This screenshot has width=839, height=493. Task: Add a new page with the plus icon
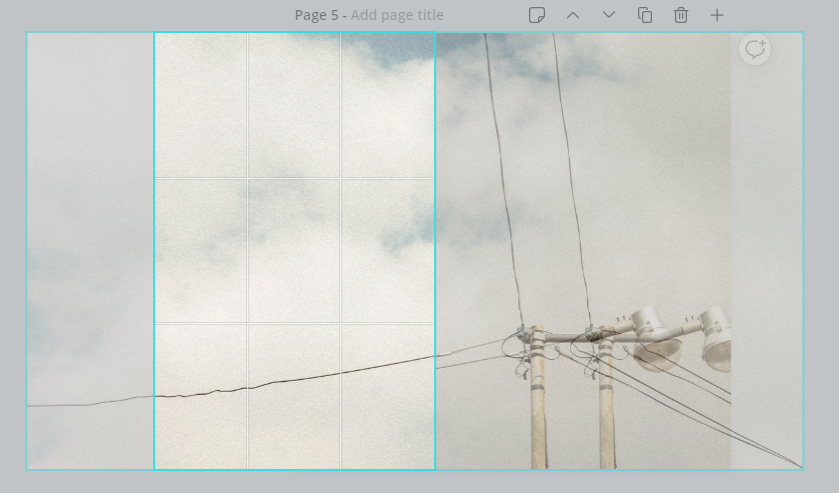coord(716,15)
